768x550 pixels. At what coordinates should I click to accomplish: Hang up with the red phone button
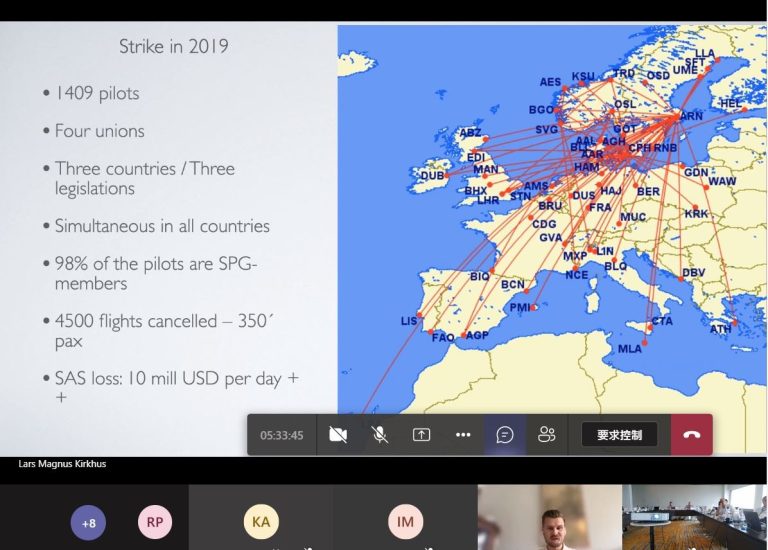pyautogui.click(x=692, y=434)
